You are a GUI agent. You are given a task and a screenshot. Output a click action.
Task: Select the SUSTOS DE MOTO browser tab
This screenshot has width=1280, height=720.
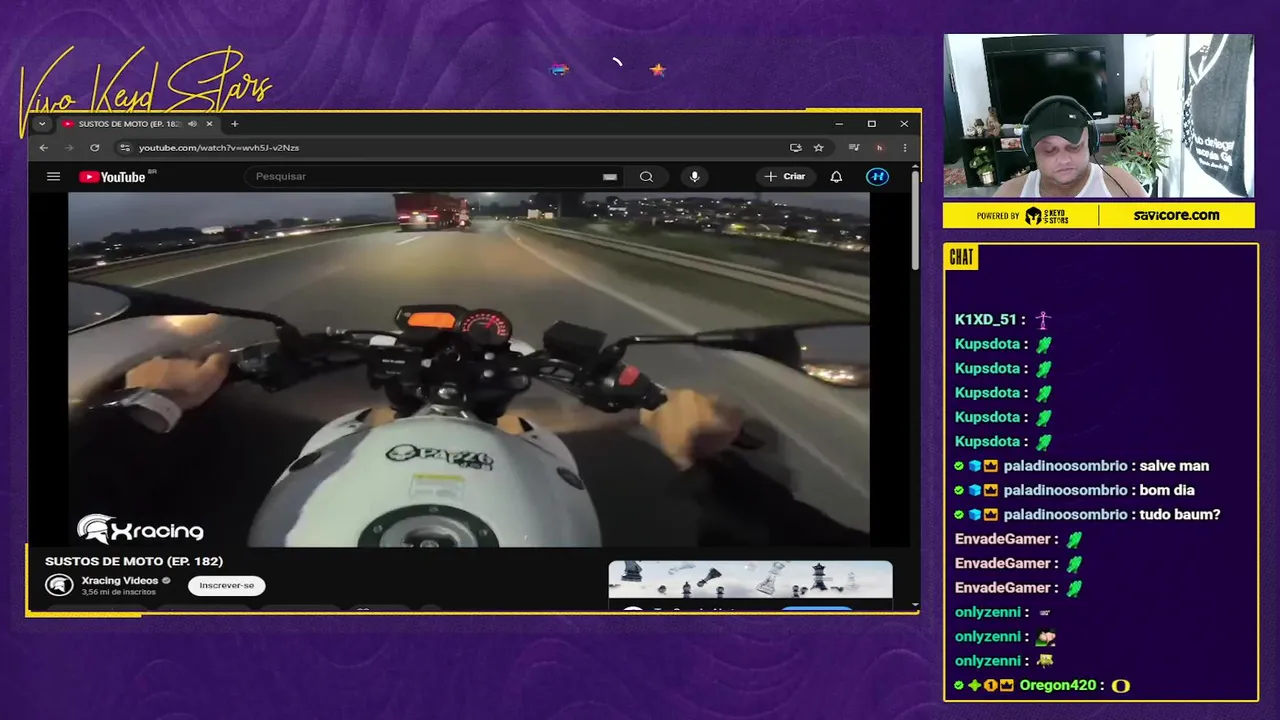point(137,124)
